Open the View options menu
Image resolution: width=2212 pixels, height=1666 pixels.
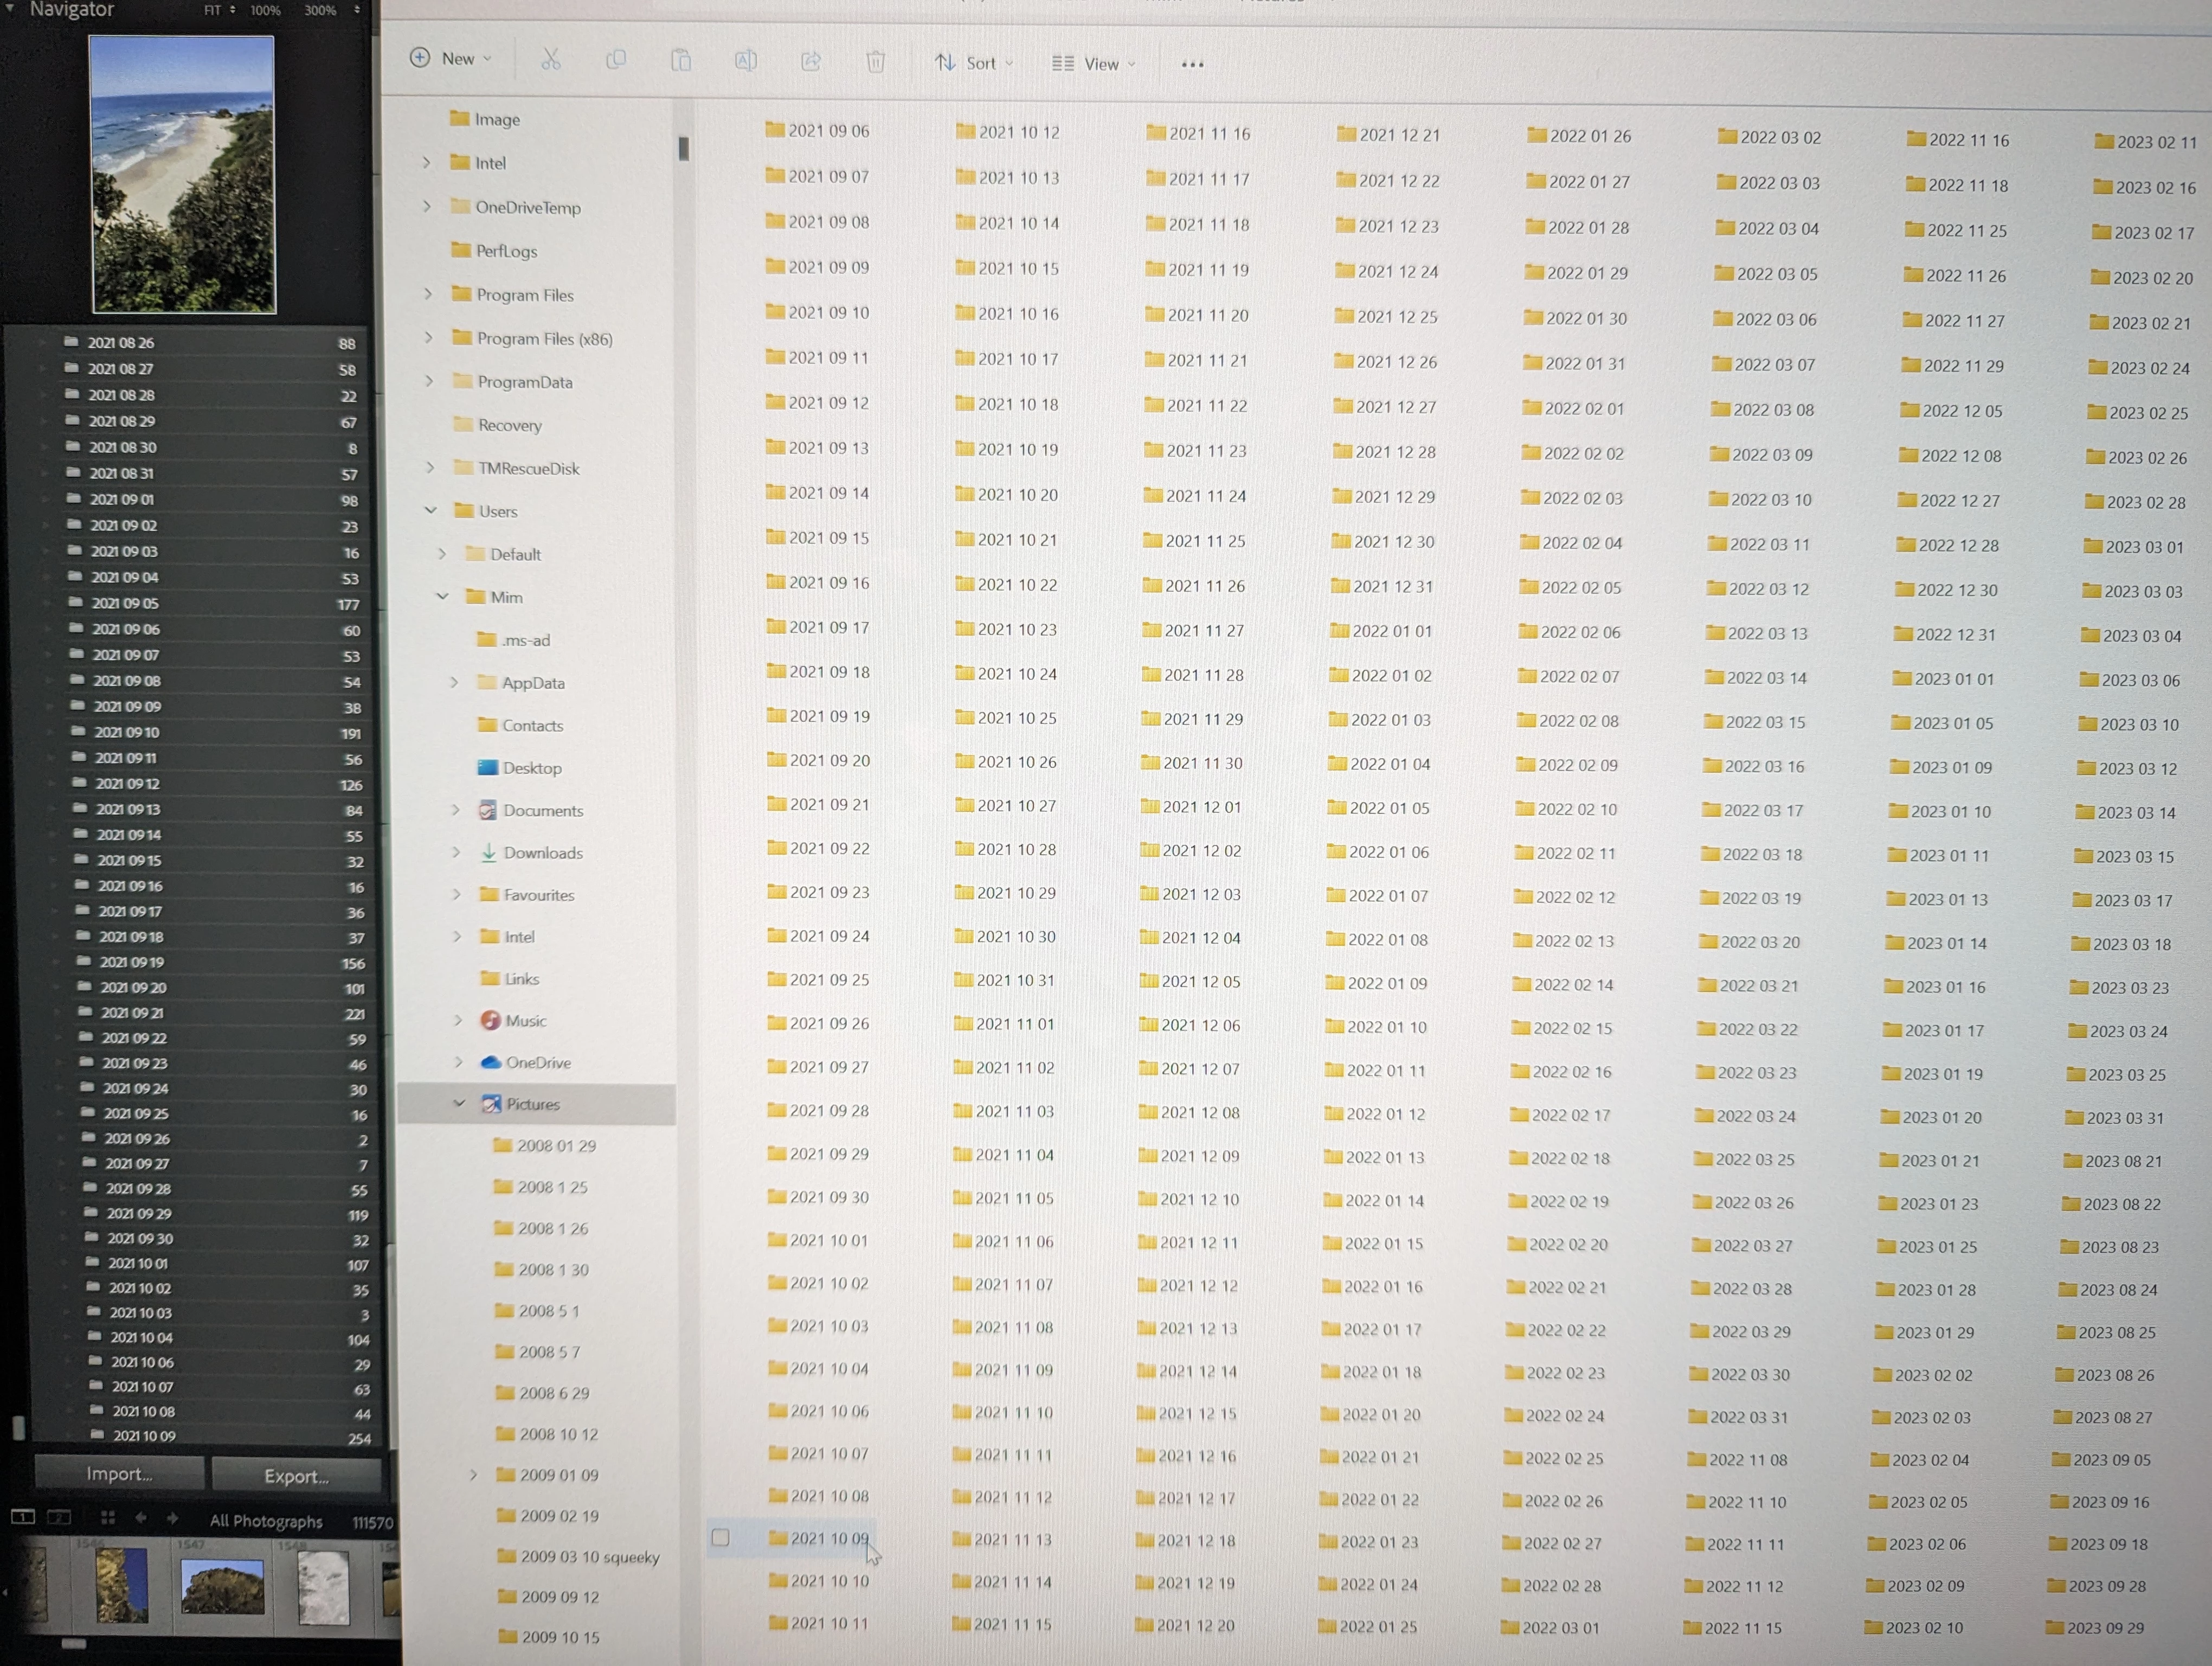coord(1094,64)
